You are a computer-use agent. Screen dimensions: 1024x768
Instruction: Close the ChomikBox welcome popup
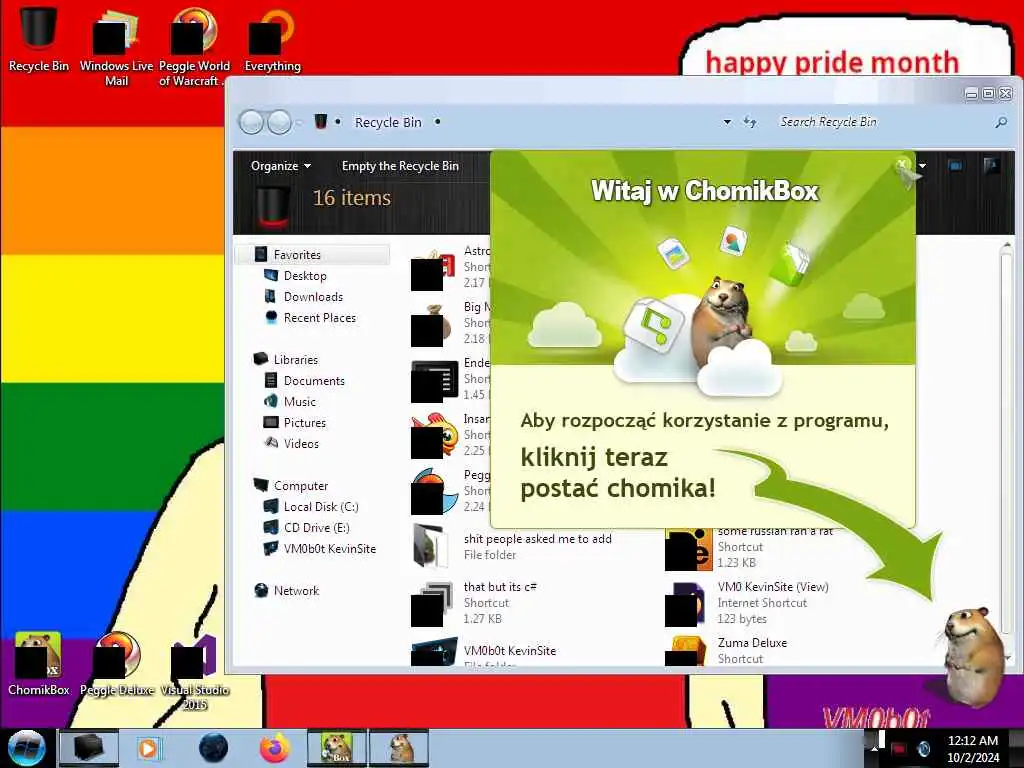[x=902, y=164]
